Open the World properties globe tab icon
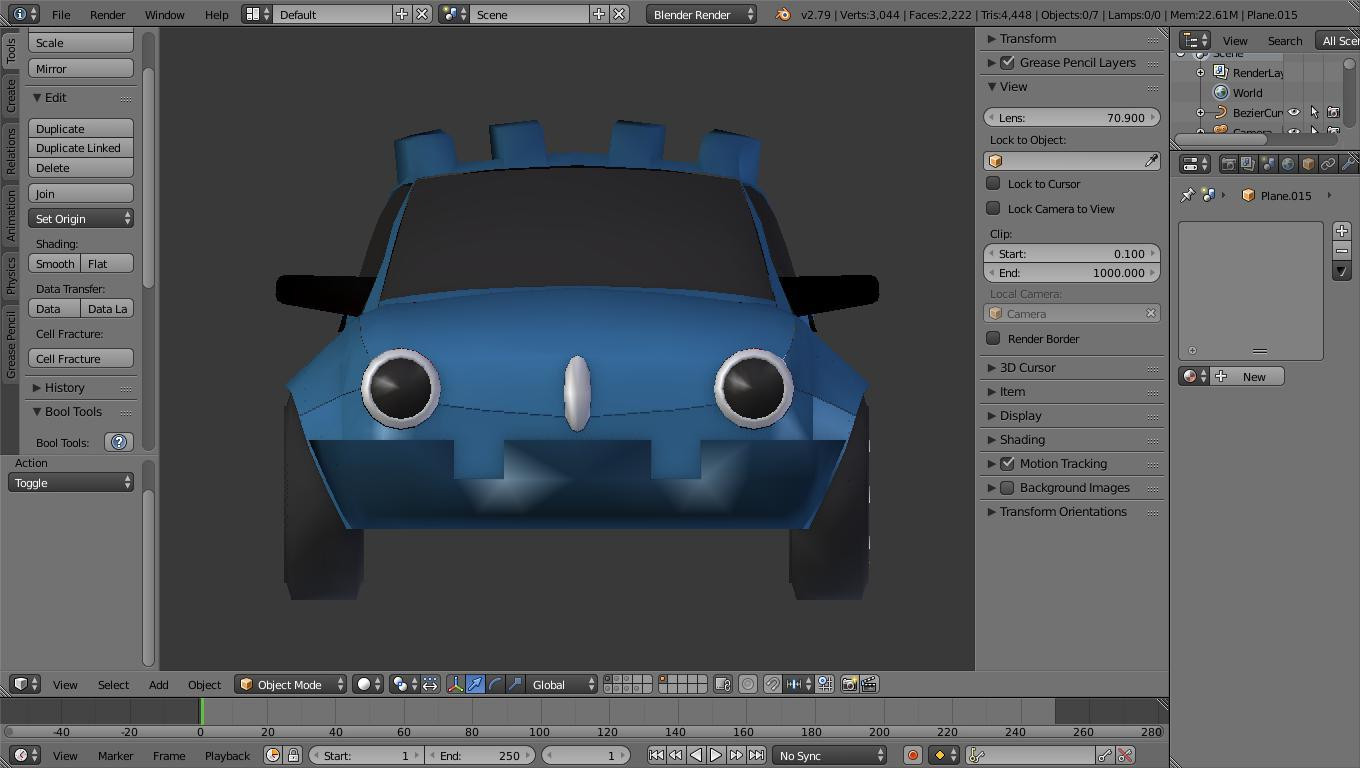Image resolution: width=1360 pixels, height=768 pixels. pos(1288,164)
